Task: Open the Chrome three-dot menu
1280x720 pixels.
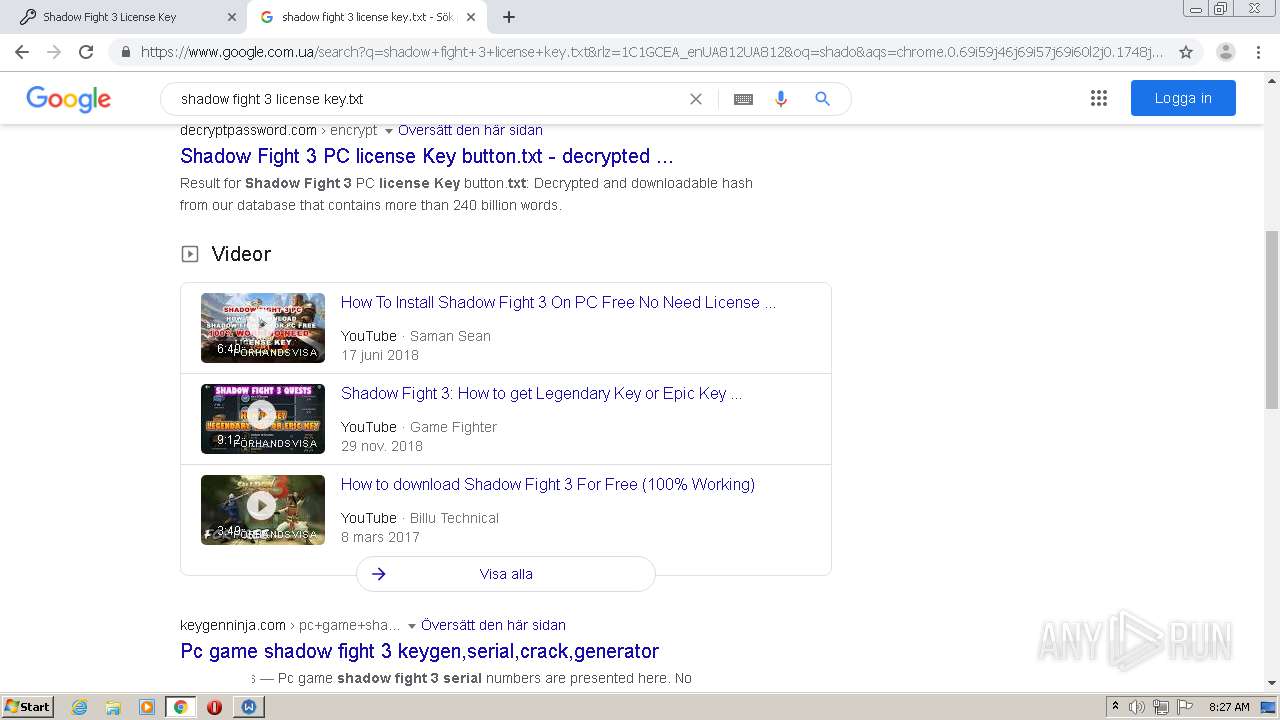Action: click(x=1258, y=52)
